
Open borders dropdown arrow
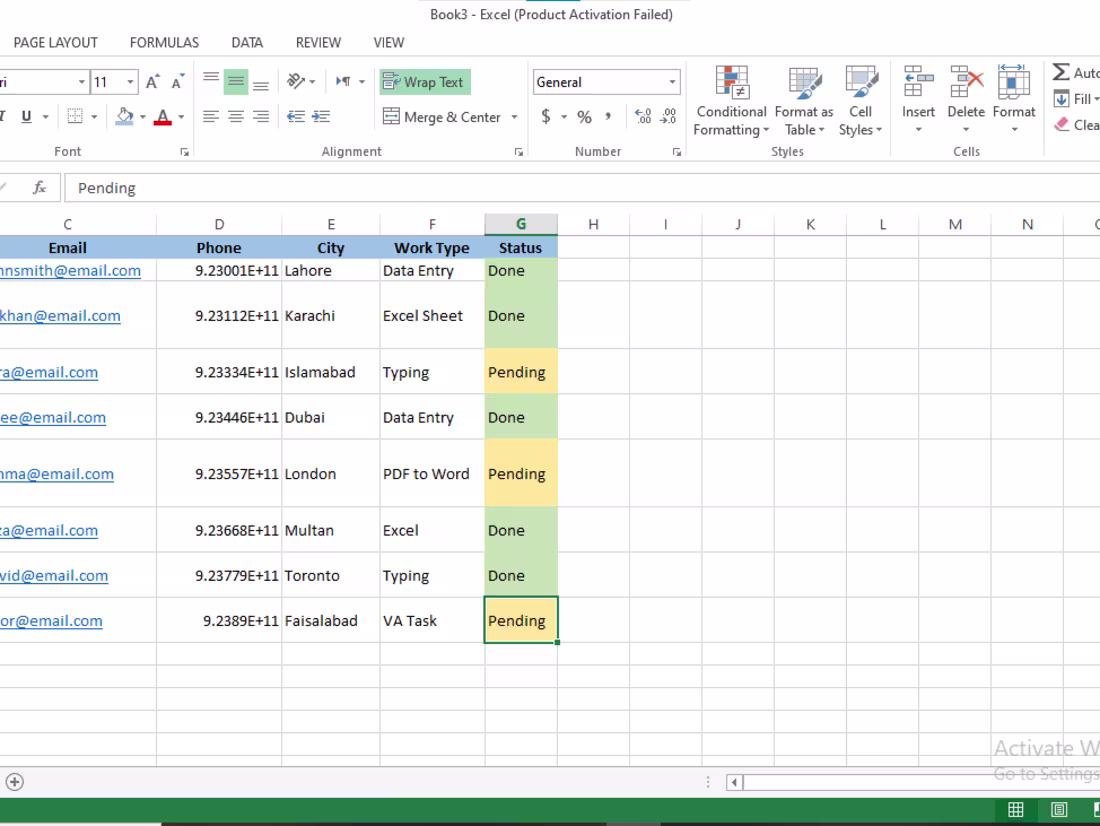coord(94,117)
